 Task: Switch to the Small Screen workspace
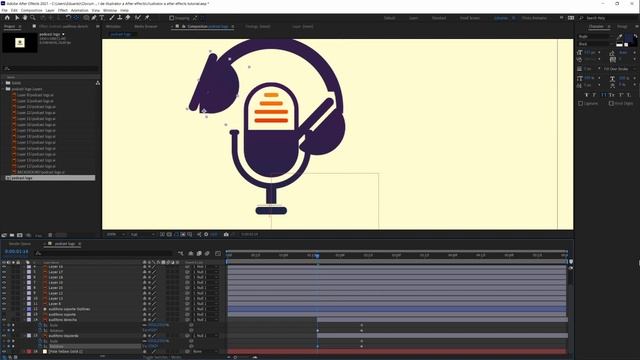(x=470, y=18)
